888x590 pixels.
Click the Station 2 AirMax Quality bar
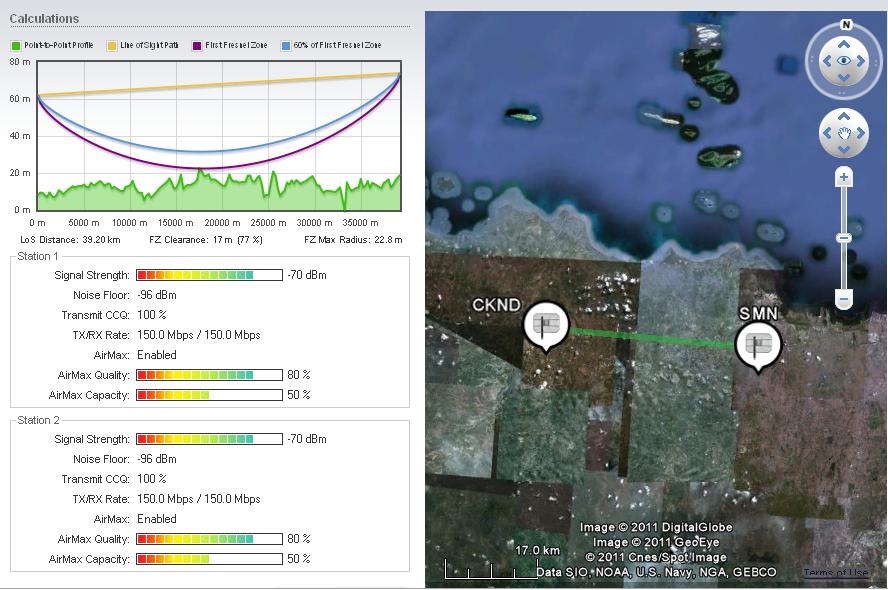pyautogui.click(x=209, y=538)
